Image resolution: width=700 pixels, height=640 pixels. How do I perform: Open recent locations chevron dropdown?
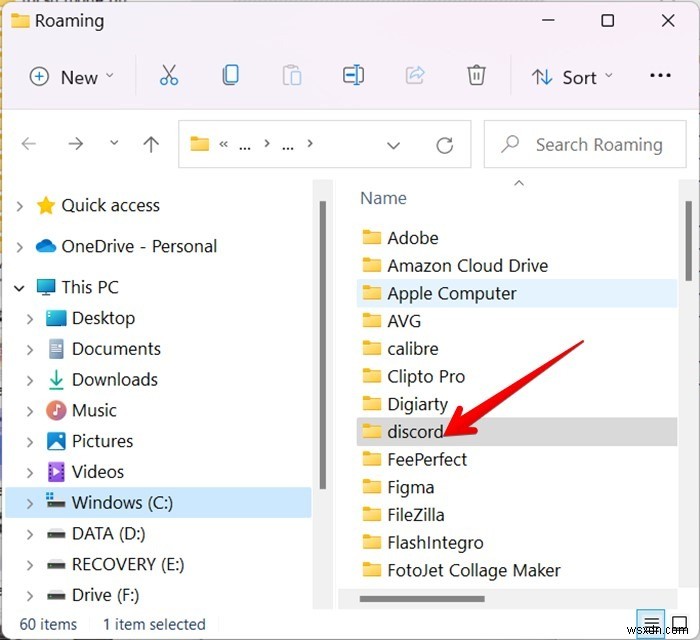coord(114,143)
